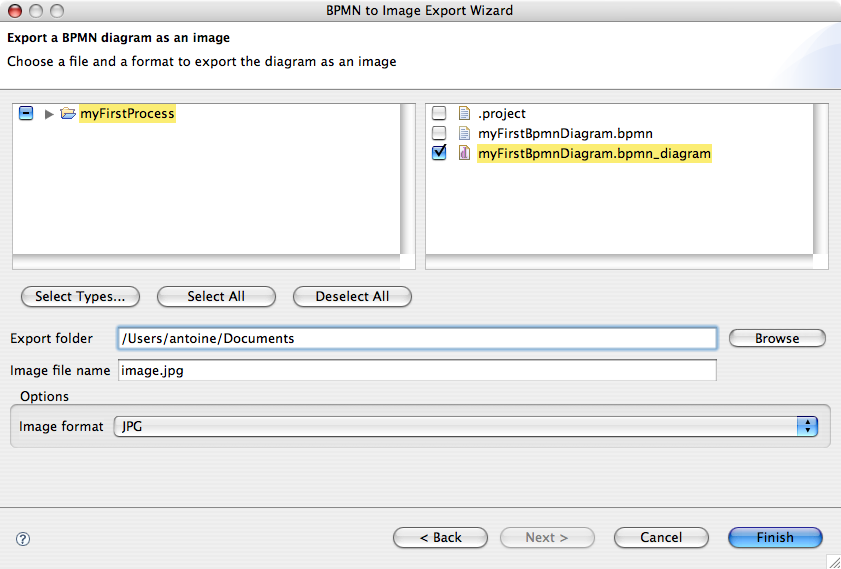Click the right pane horizontal scrollbar

[619, 262]
